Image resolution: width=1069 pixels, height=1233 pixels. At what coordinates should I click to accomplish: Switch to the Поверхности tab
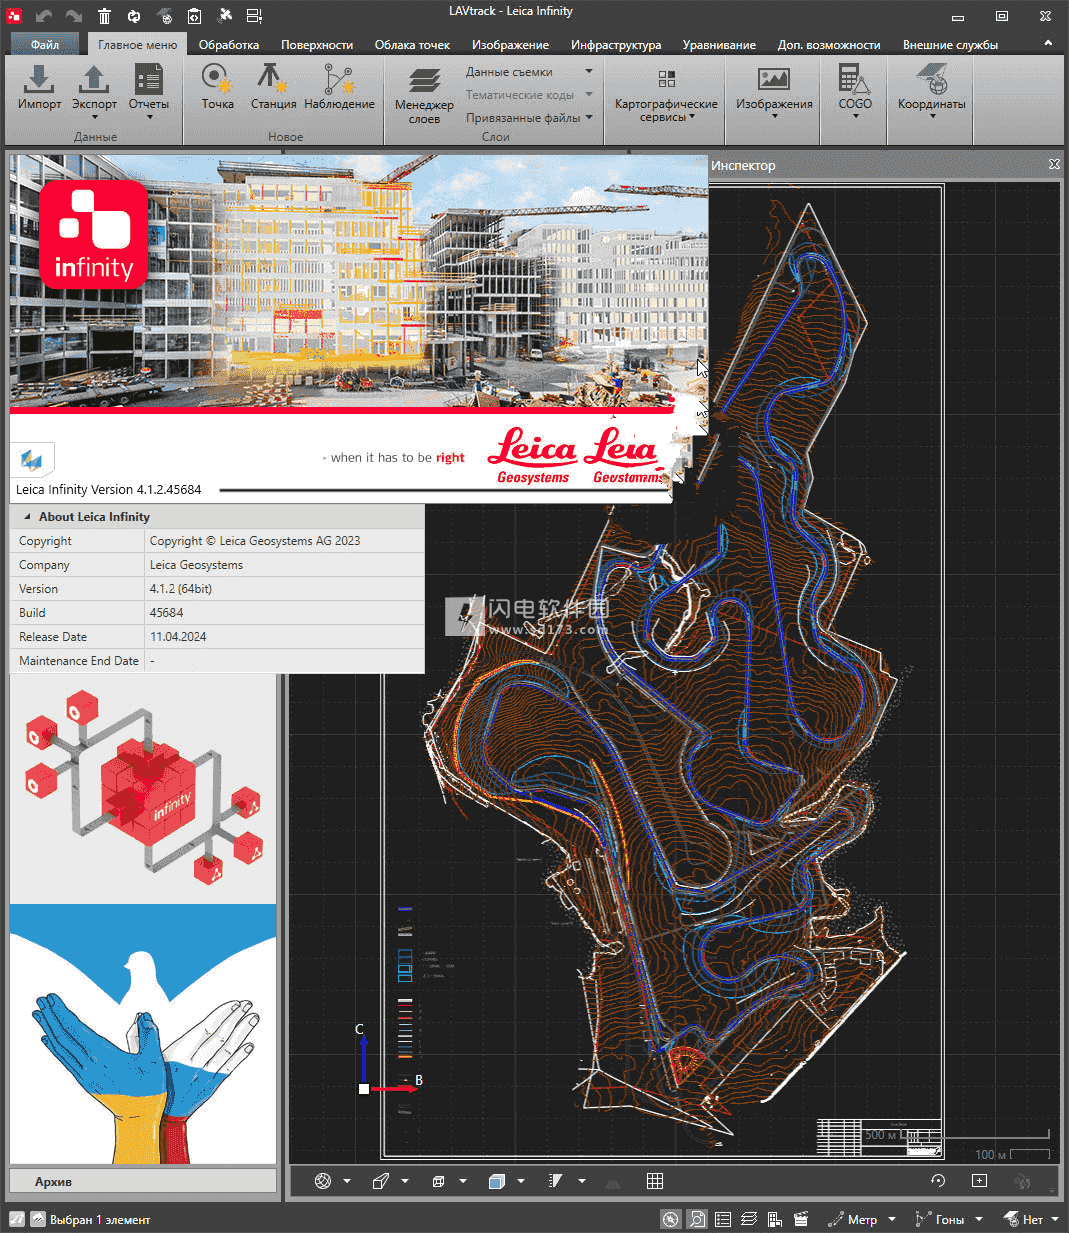[316, 44]
